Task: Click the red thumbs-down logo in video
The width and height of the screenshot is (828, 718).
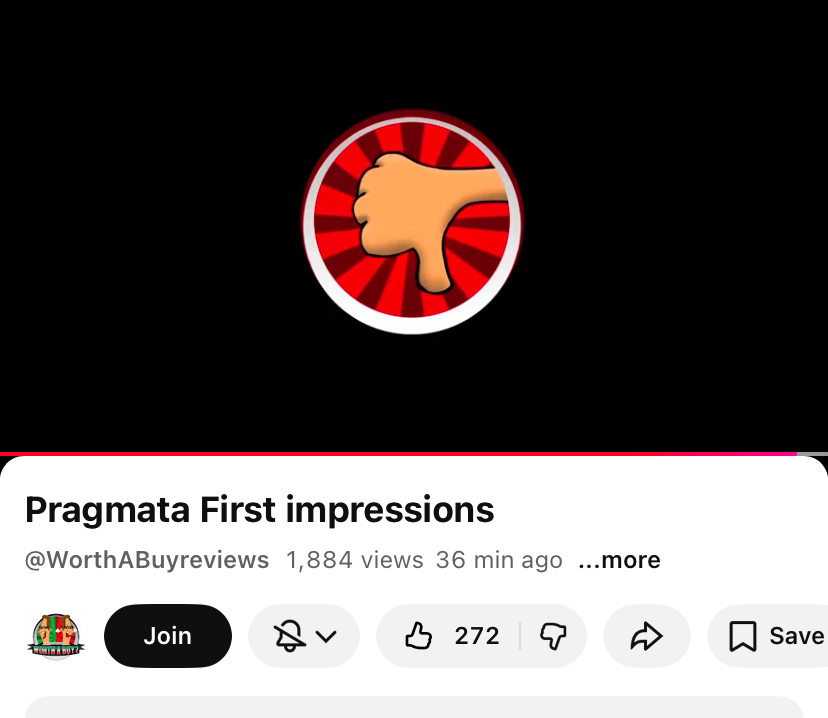Action: 412,222
